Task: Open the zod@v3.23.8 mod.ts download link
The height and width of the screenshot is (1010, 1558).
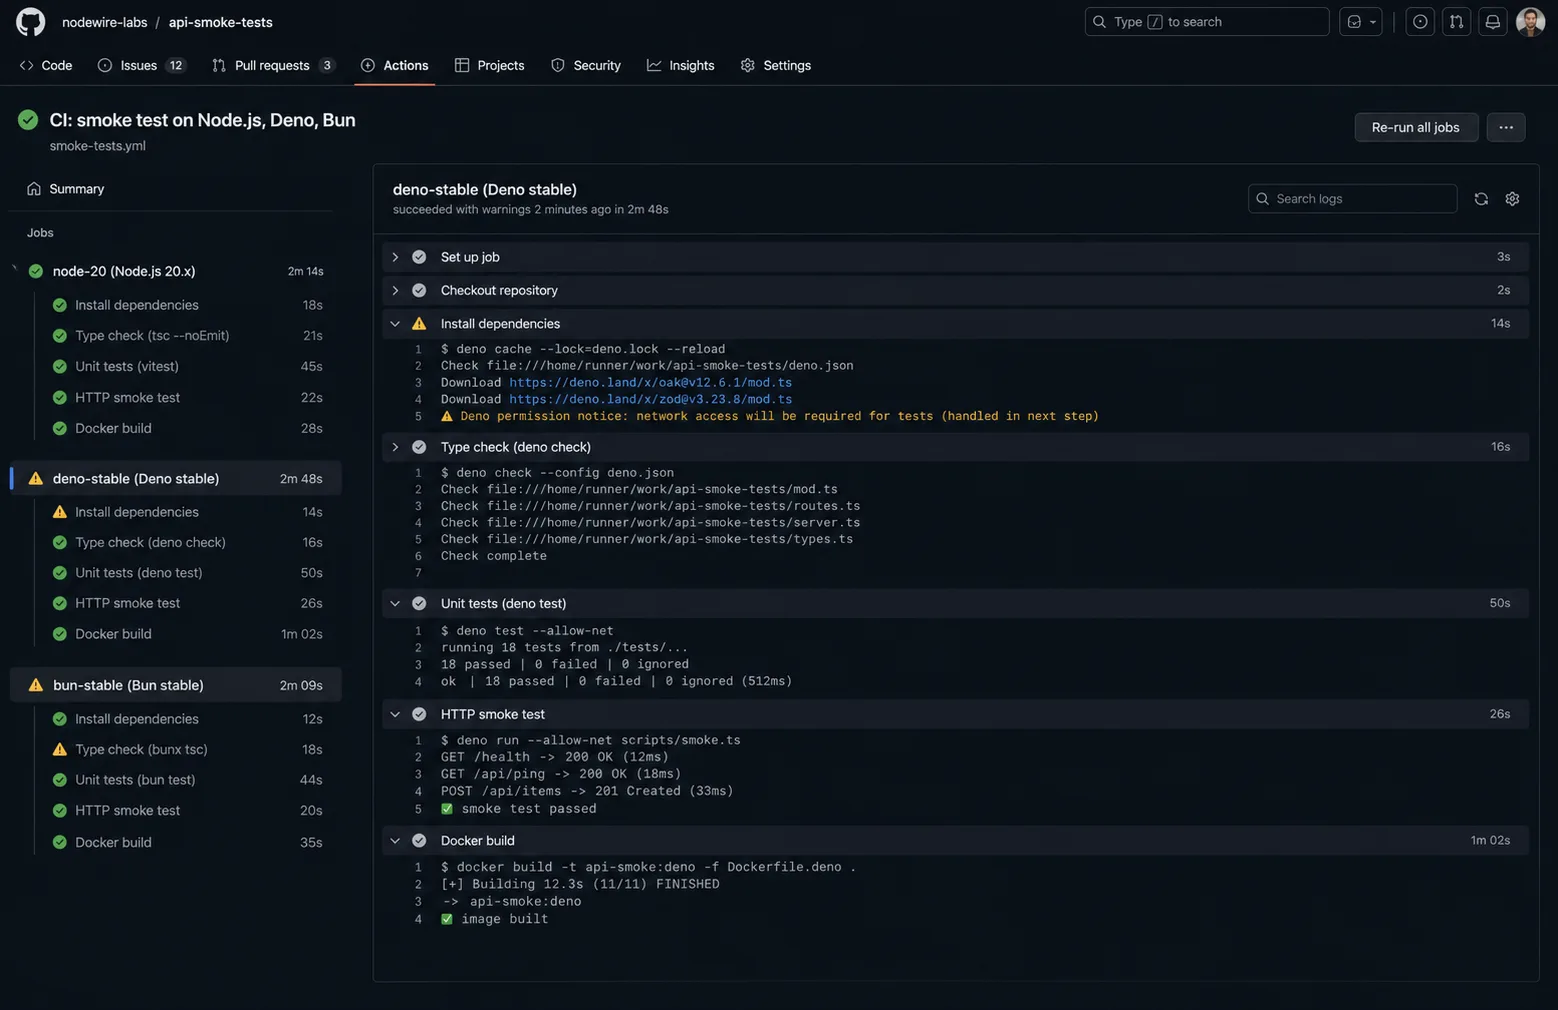Action: [650, 399]
